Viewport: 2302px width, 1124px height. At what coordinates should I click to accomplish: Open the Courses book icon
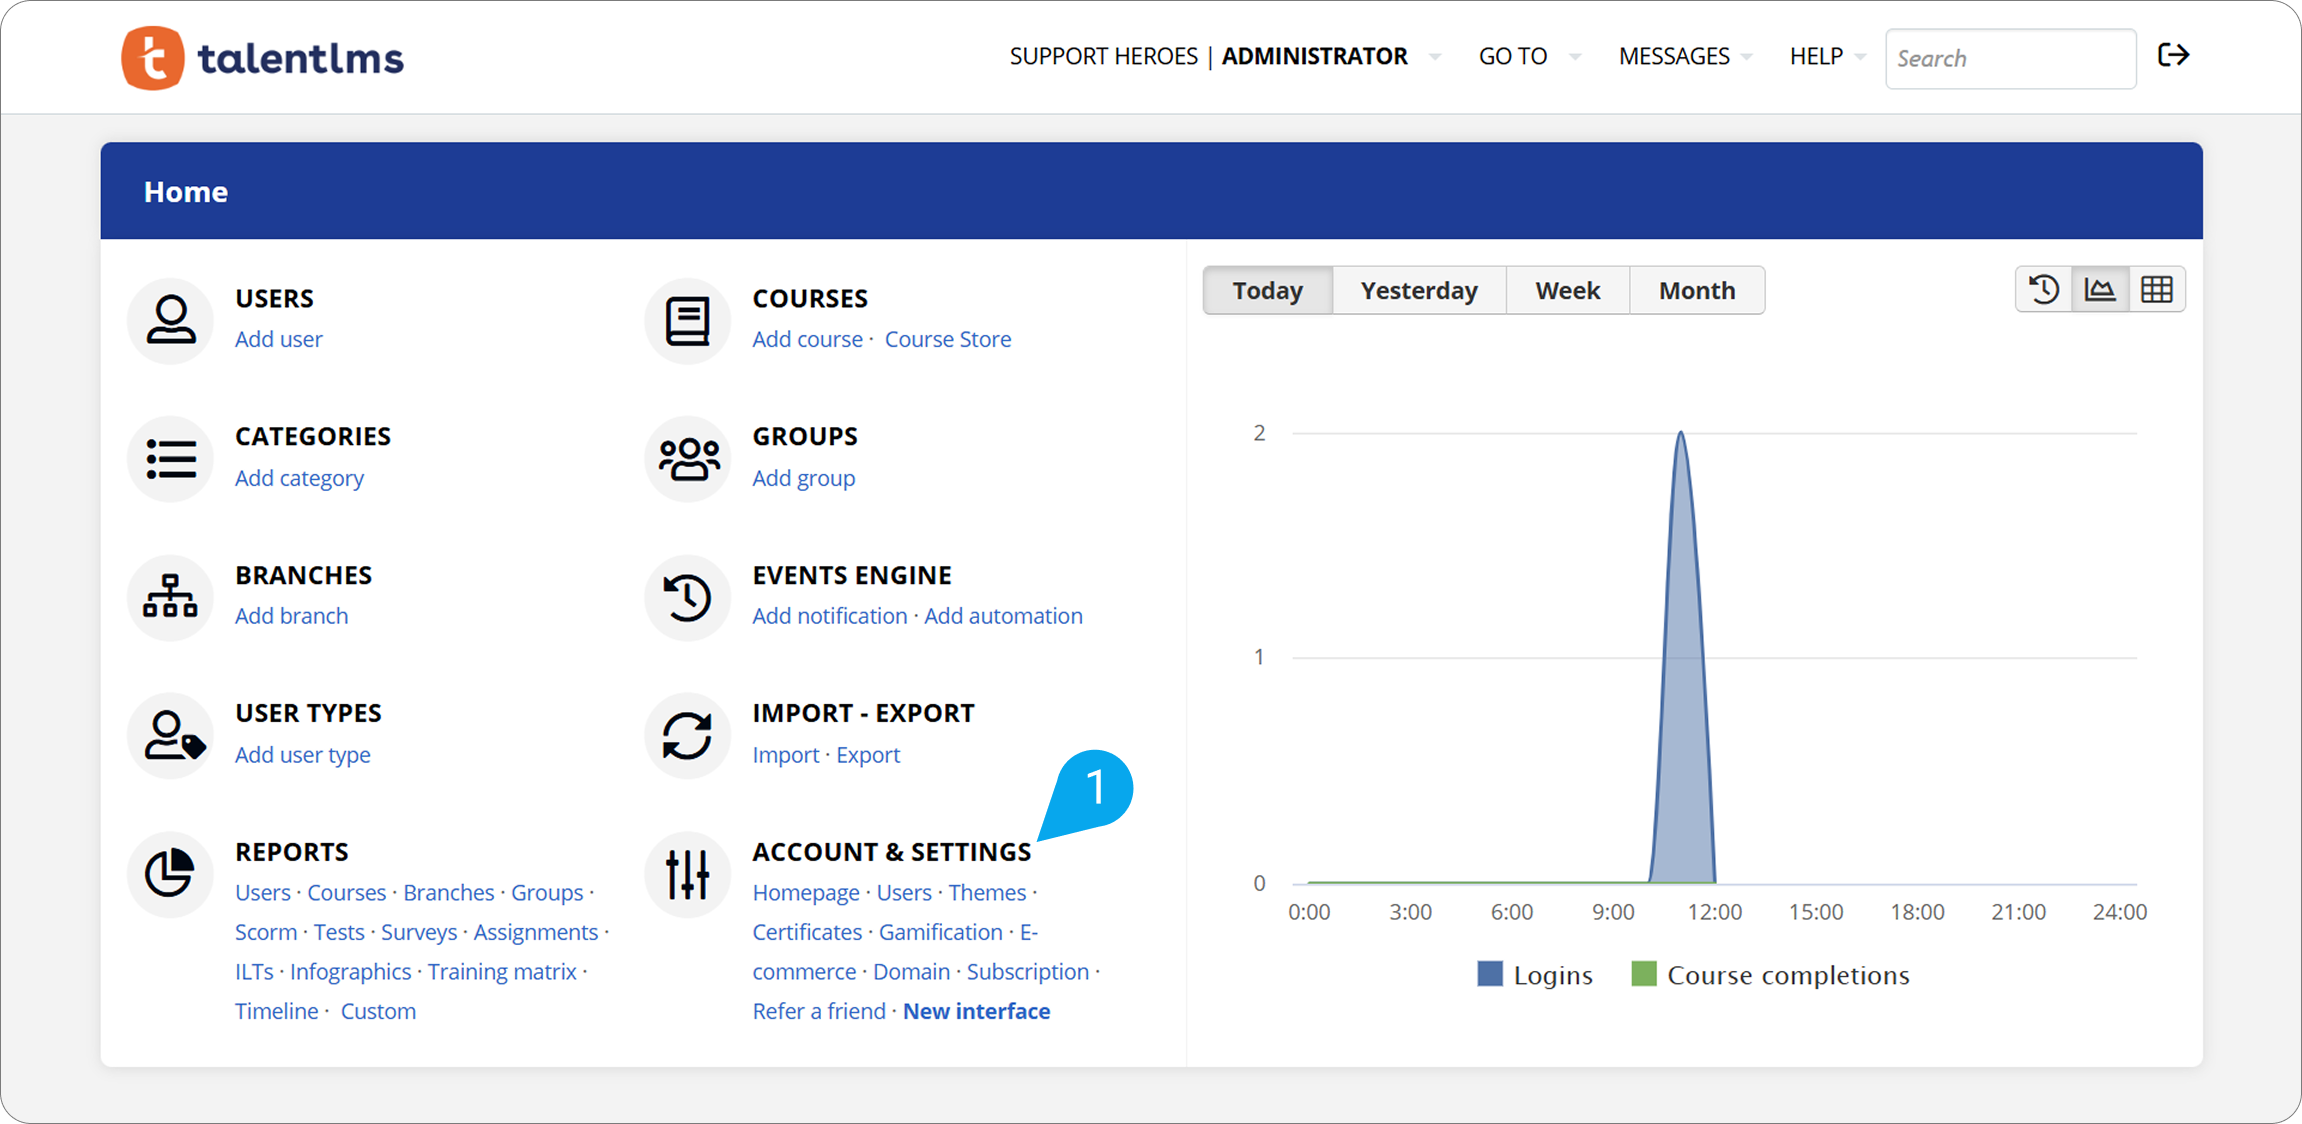click(x=688, y=320)
